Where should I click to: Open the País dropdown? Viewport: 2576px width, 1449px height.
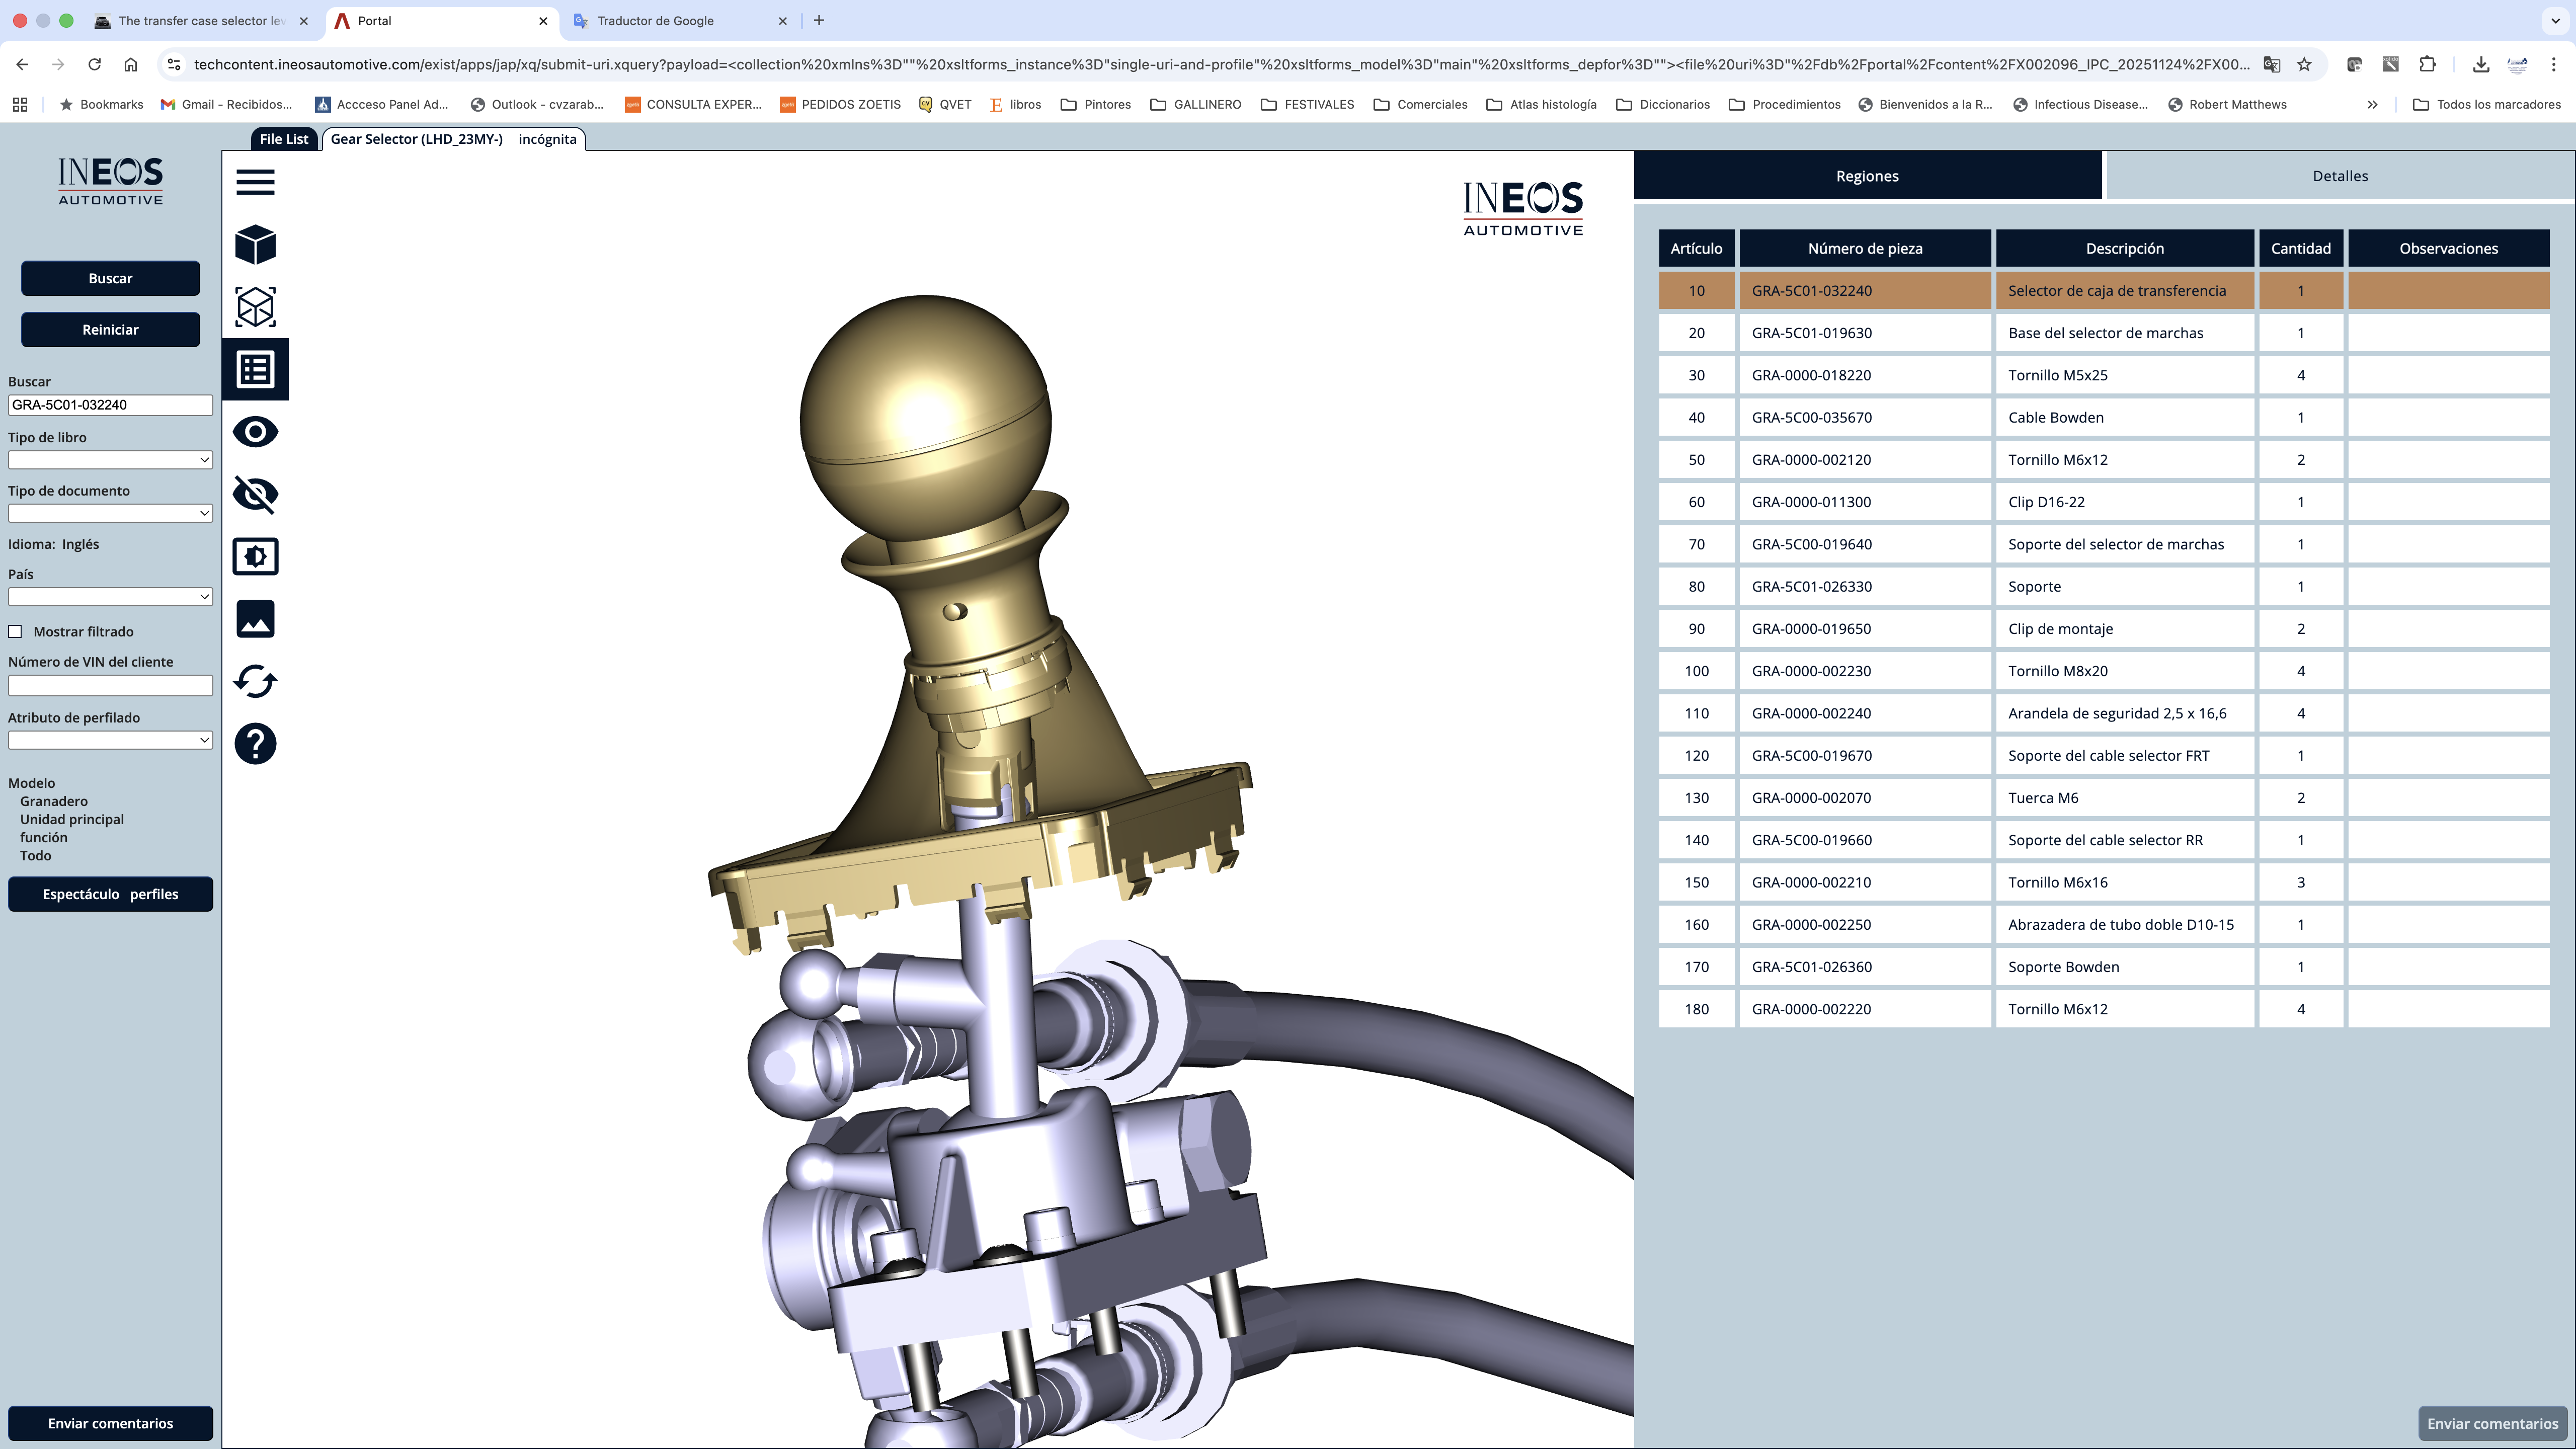[x=110, y=597]
